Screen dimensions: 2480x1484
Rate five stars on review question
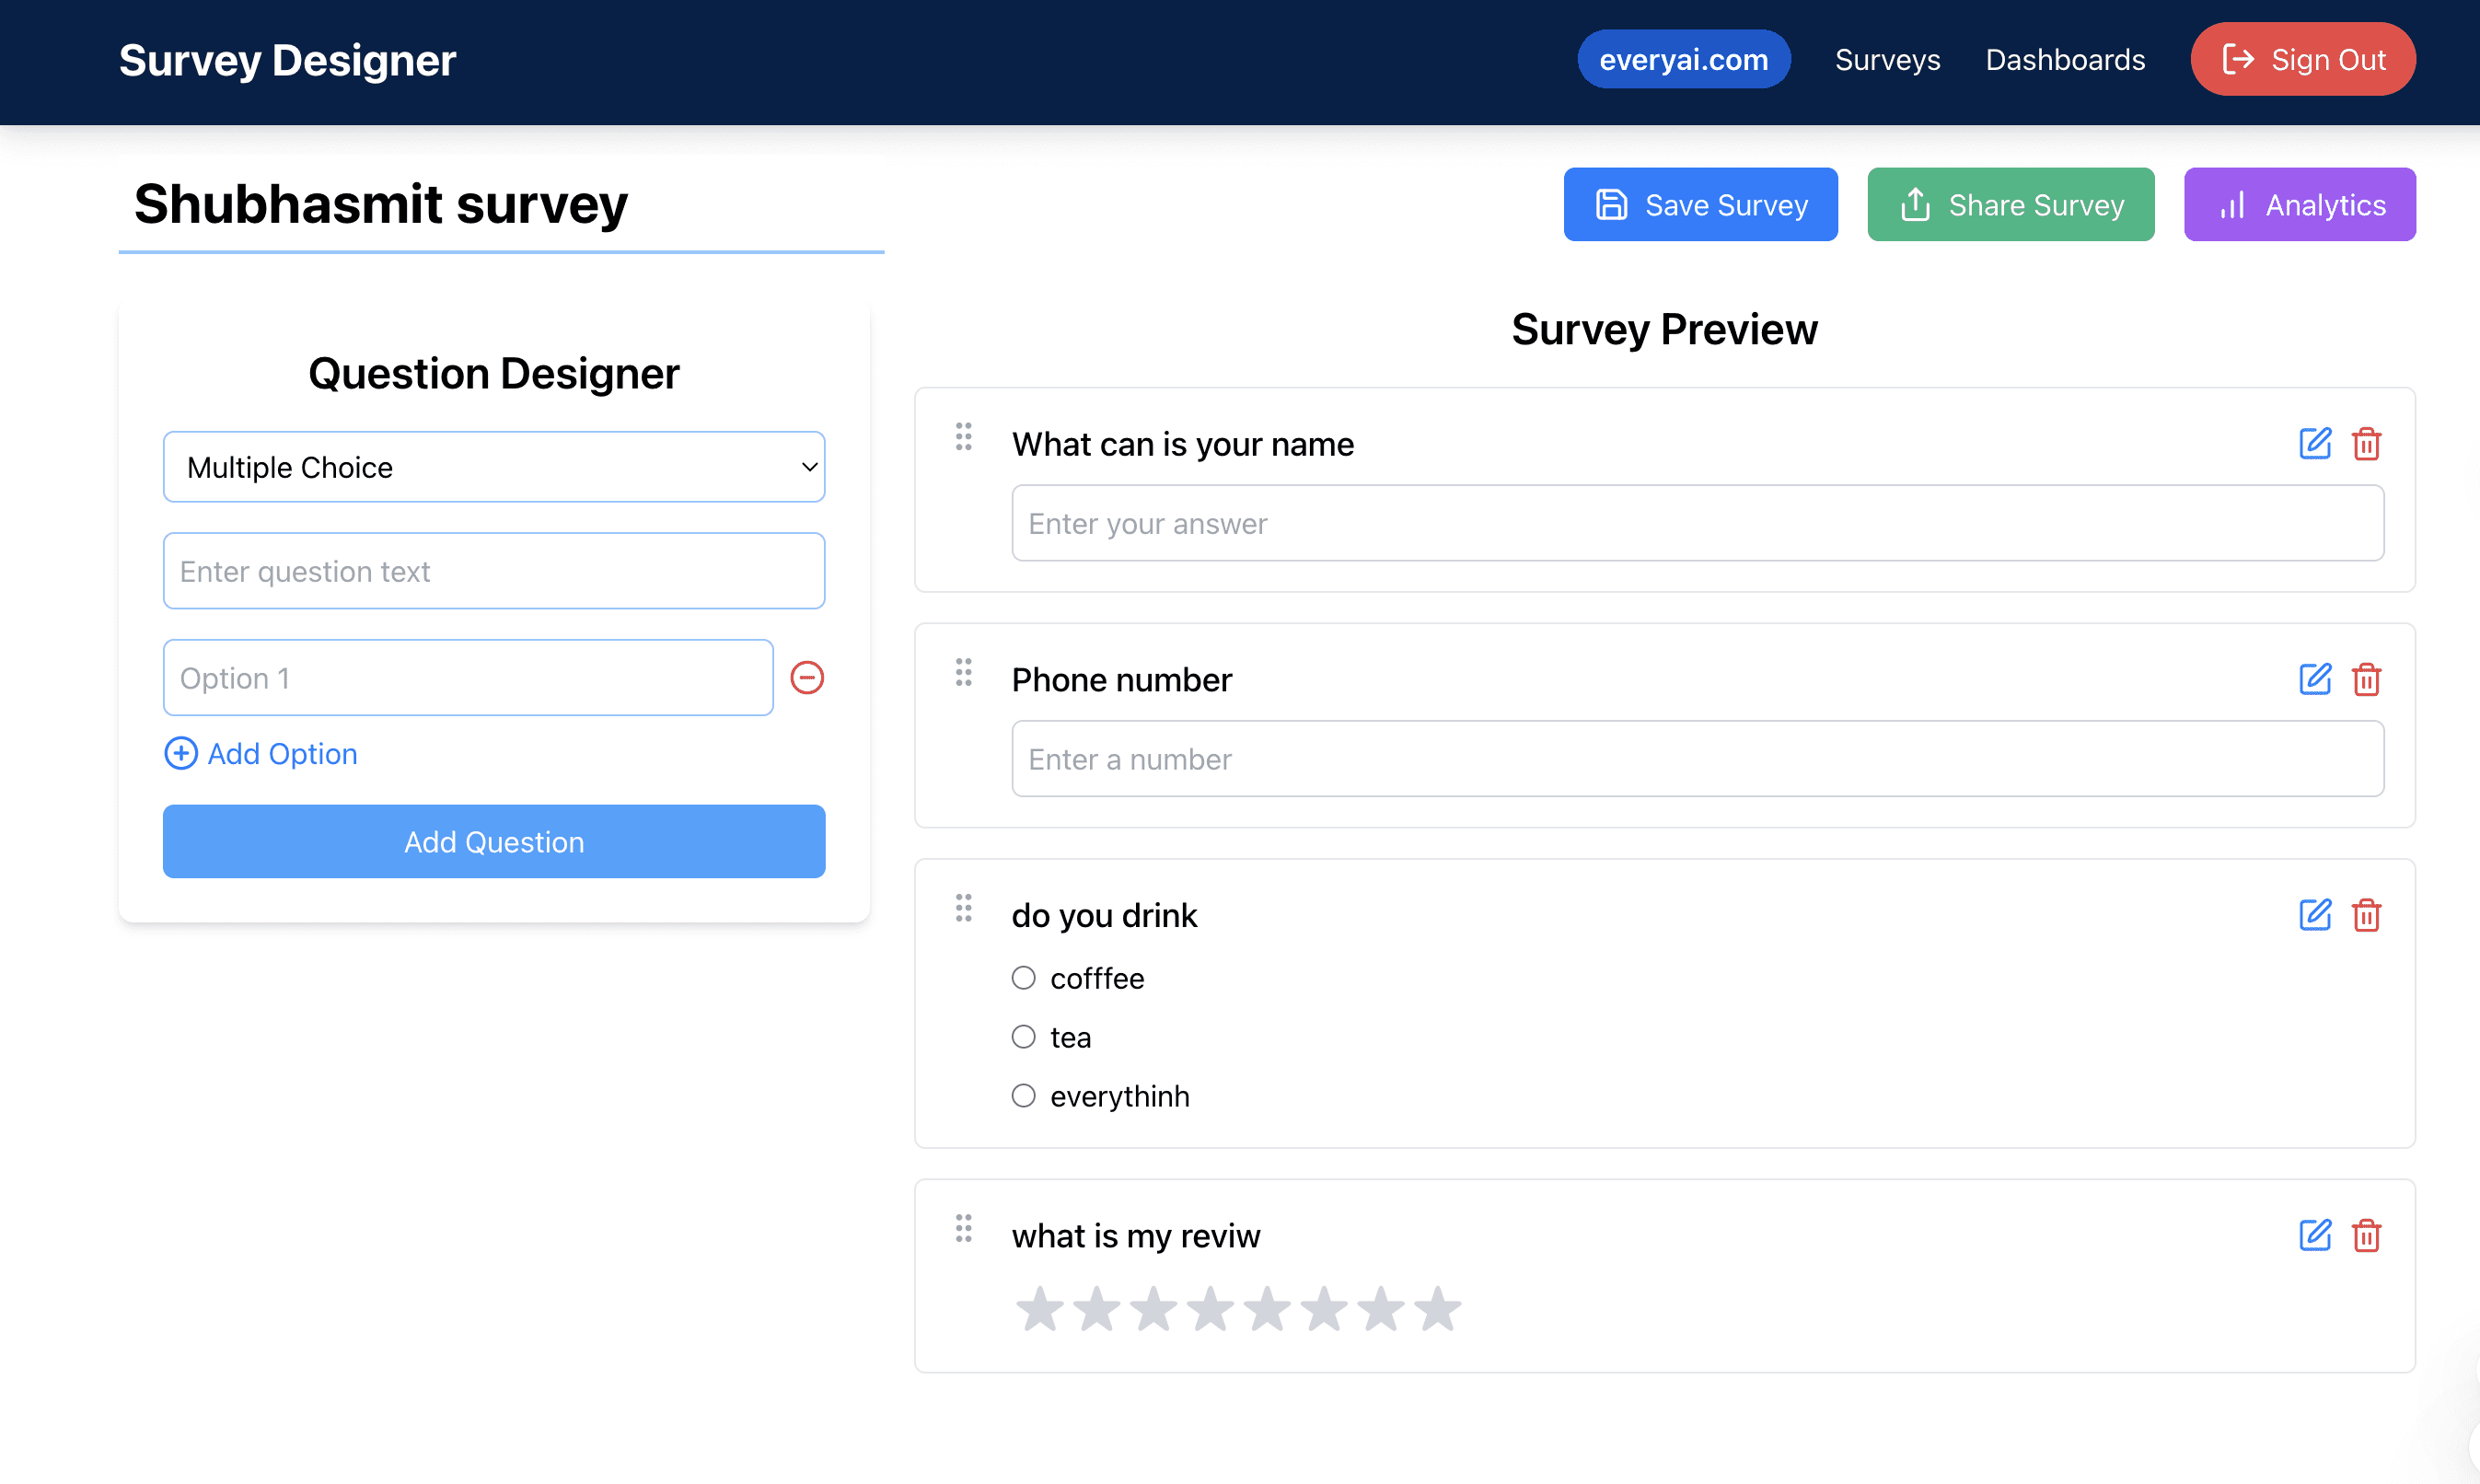(1267, 1309)
